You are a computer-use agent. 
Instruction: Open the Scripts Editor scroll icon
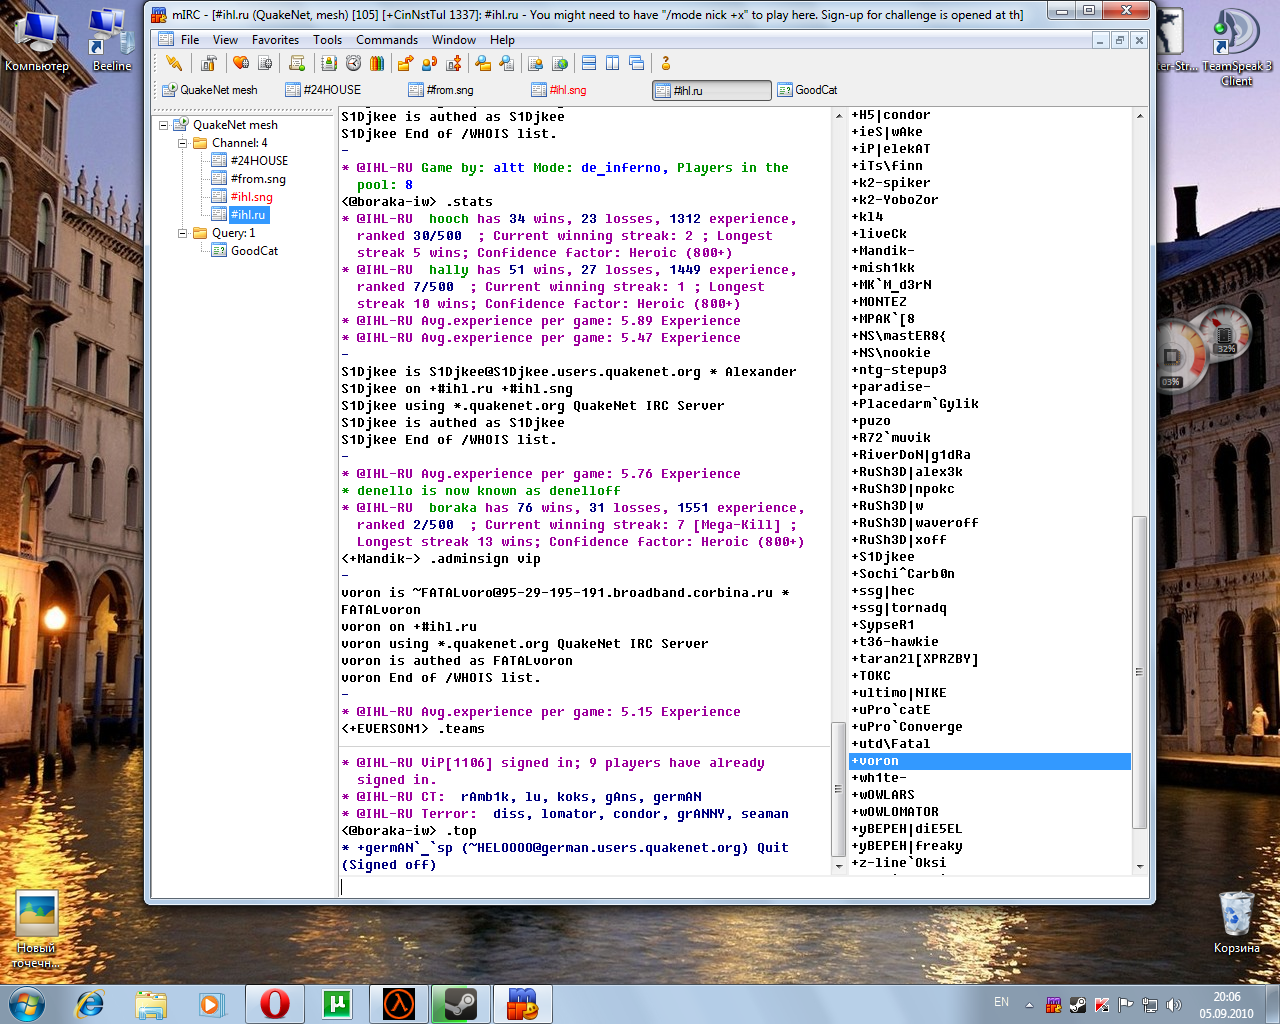[296, 63]
